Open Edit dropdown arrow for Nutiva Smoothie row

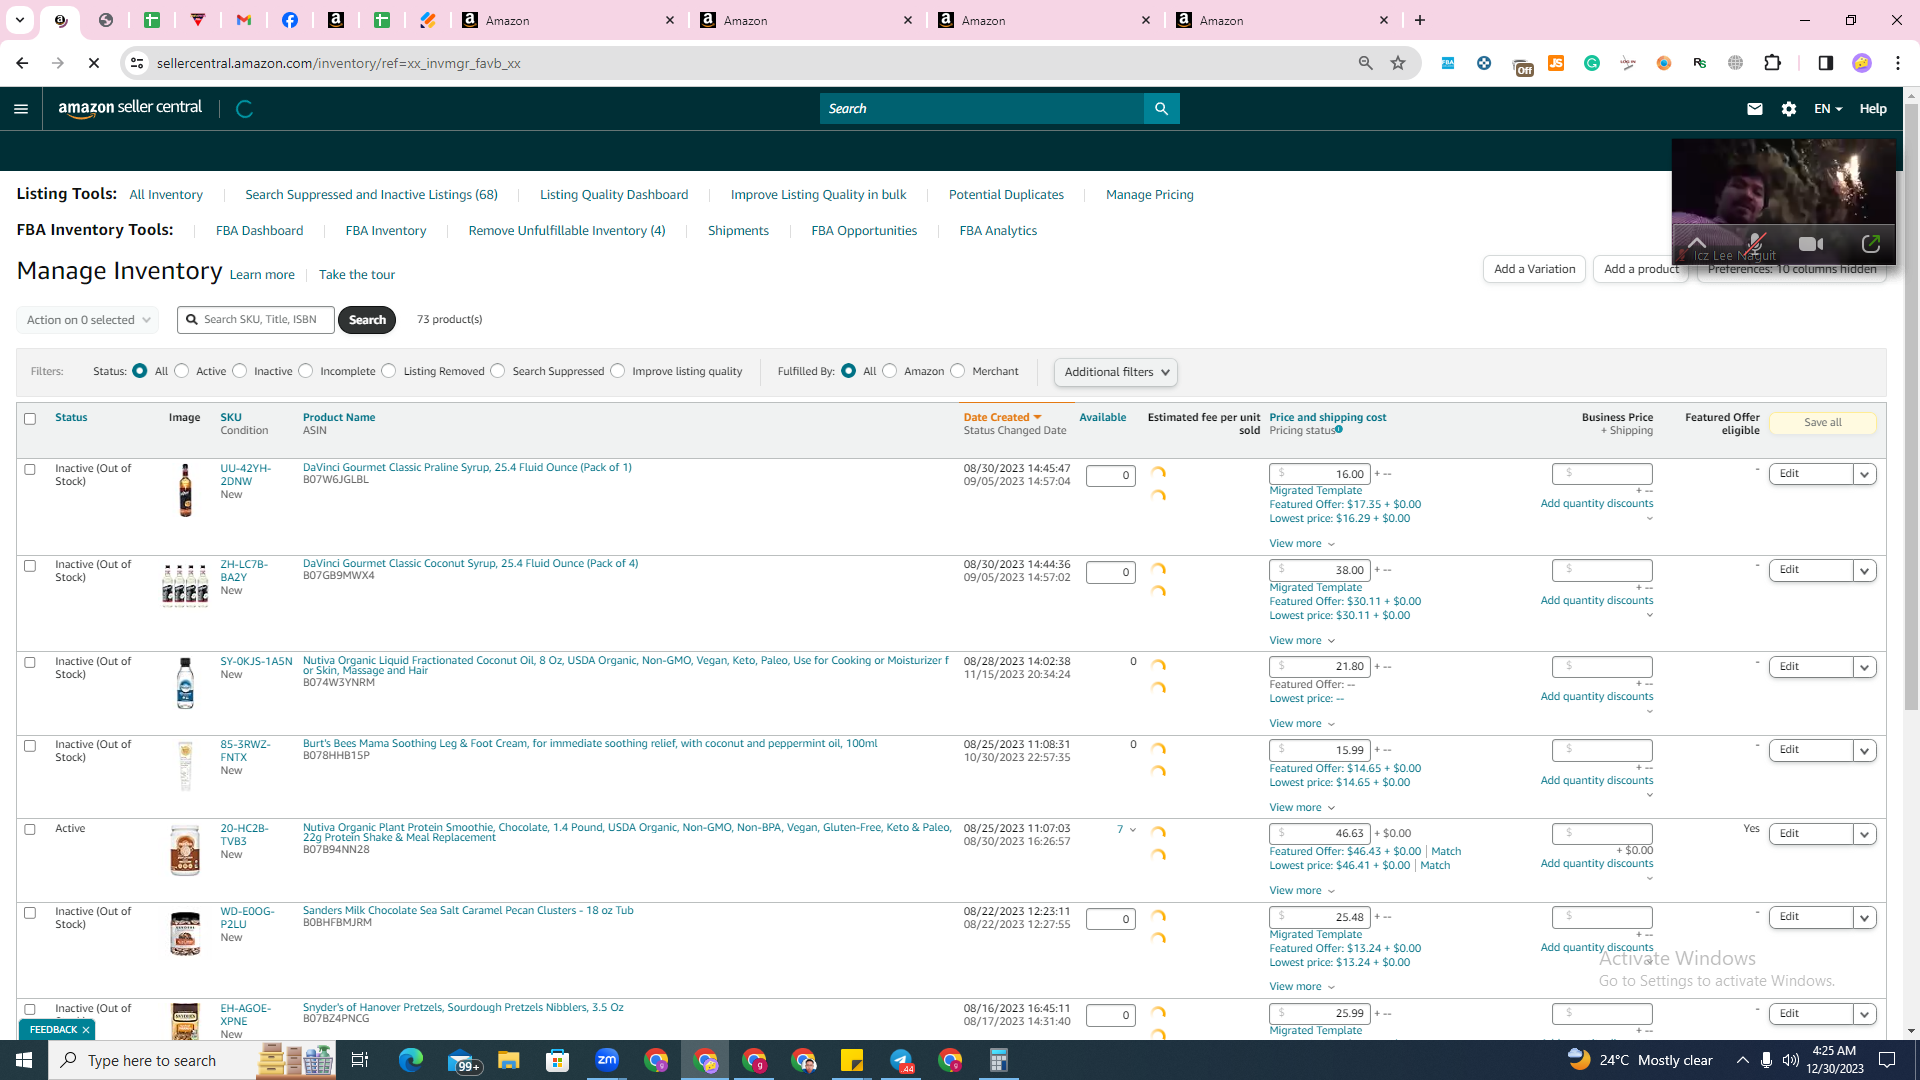1865,834
